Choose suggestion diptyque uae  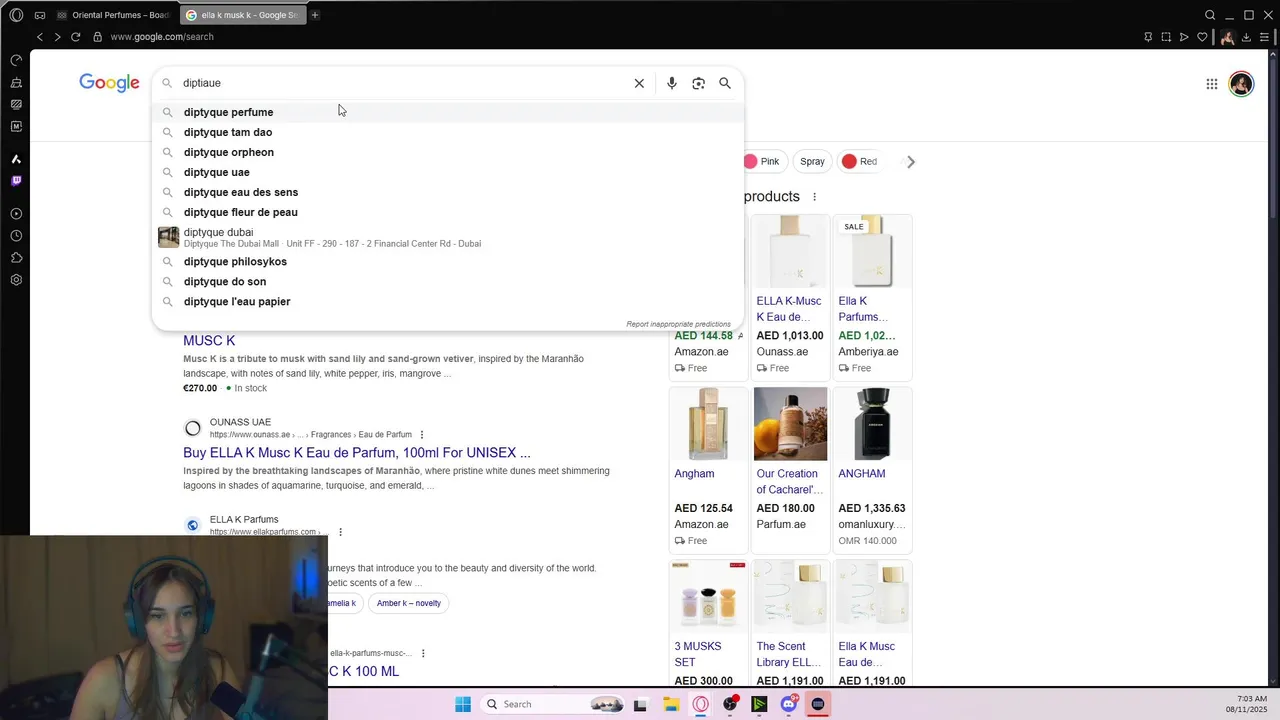coord(448,172)
